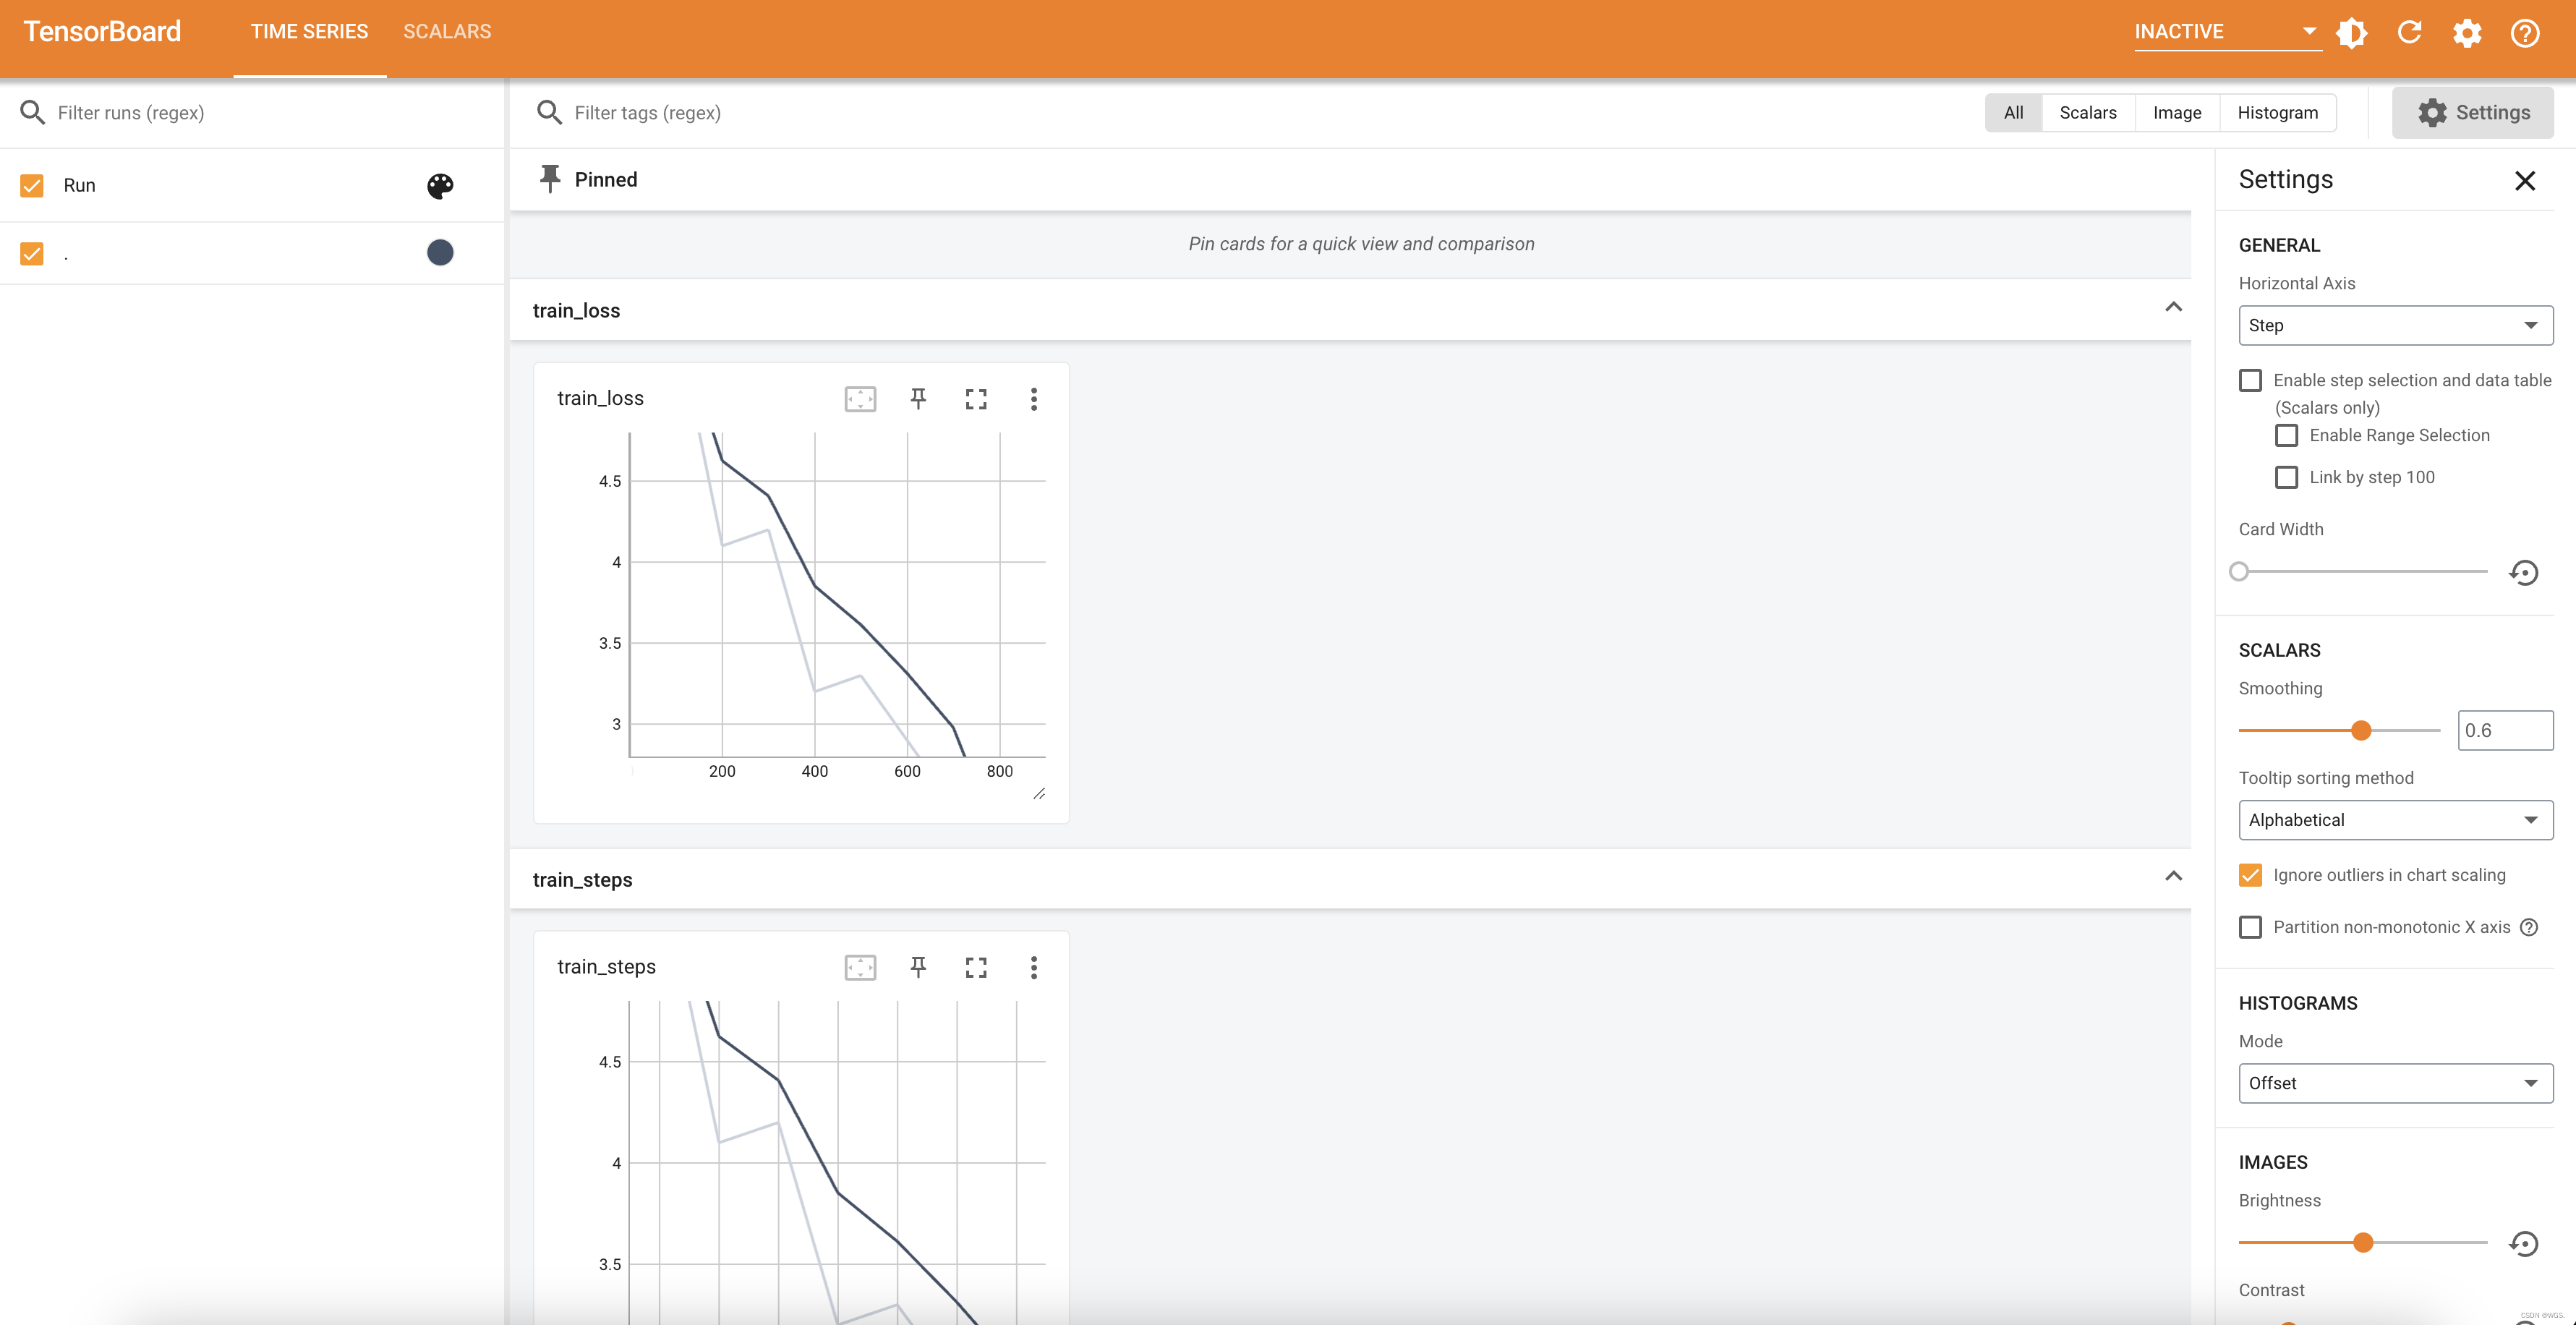The width and height of the screenshot is (2576, 1325).
Task: Open the run color palette icon
Action: tap(440, 185)
